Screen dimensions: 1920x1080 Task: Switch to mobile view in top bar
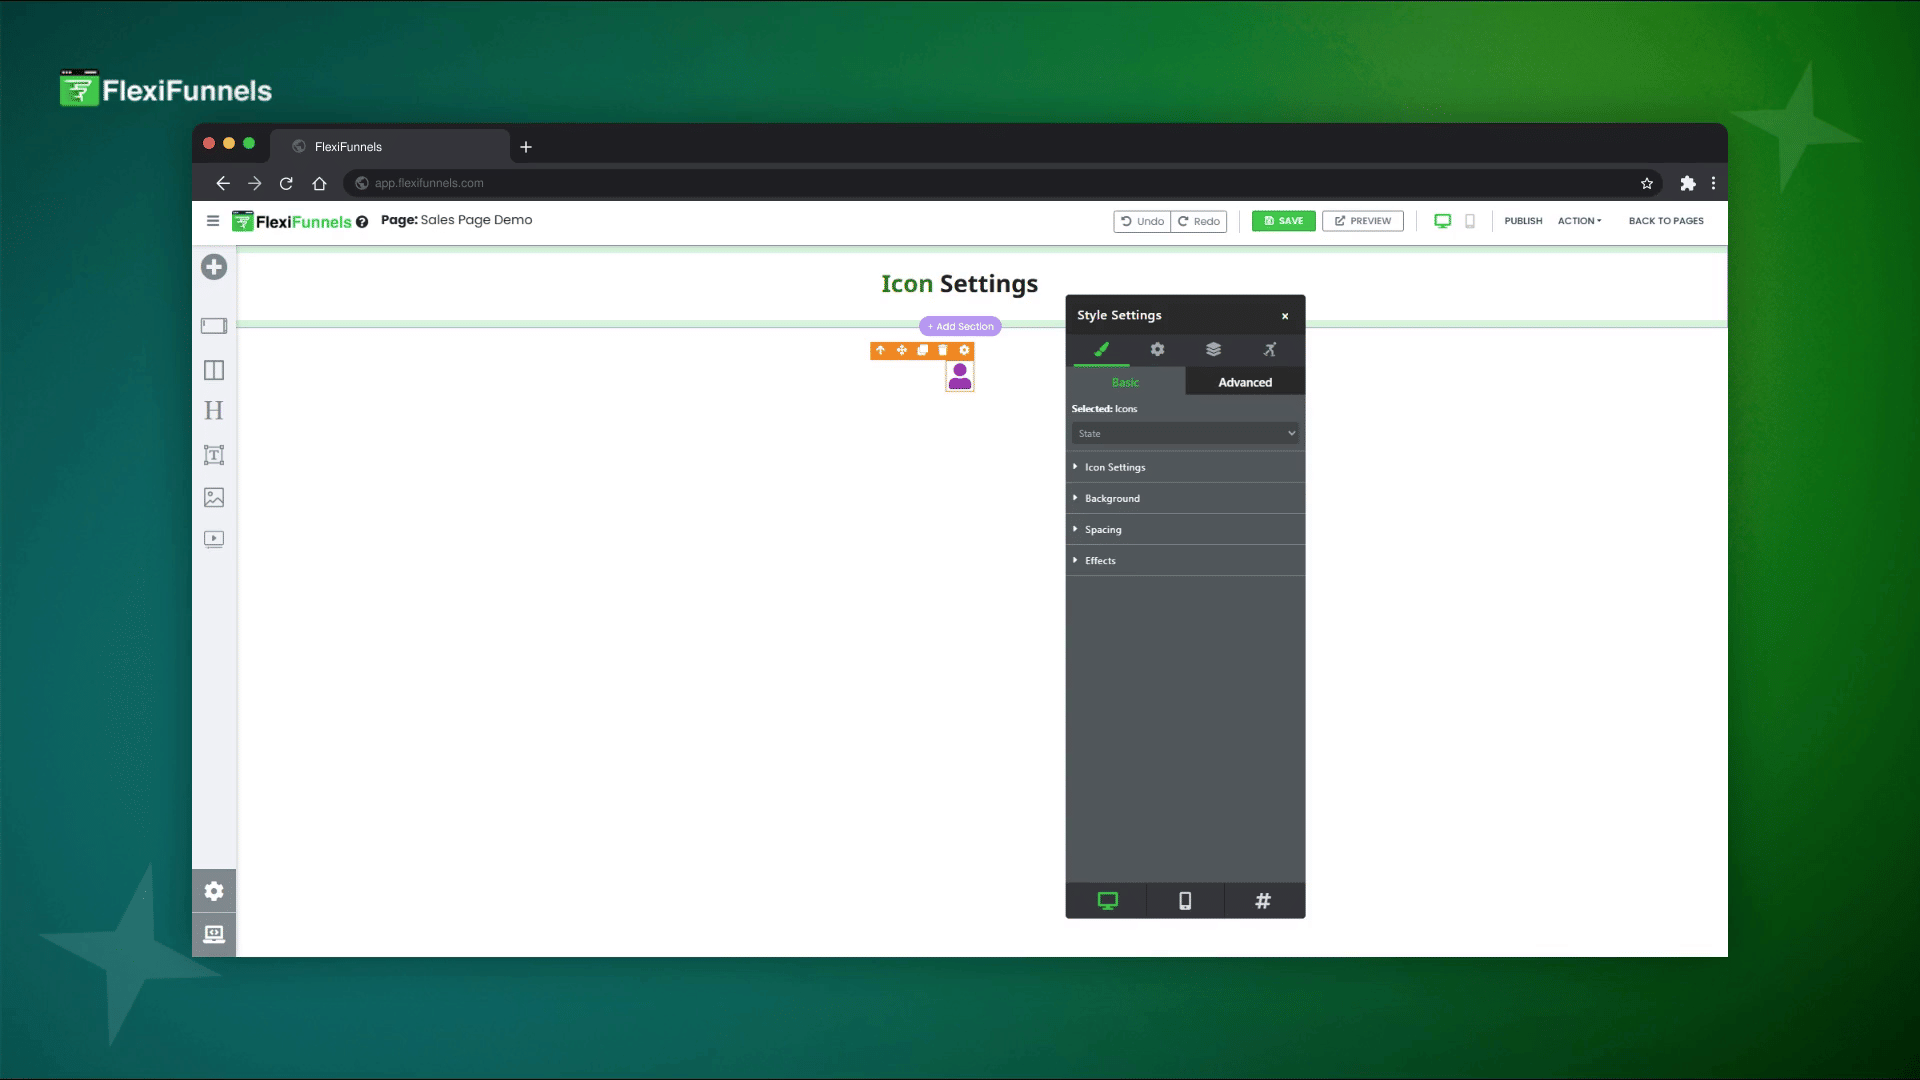pyautogui.click(x=1470, y=221)
